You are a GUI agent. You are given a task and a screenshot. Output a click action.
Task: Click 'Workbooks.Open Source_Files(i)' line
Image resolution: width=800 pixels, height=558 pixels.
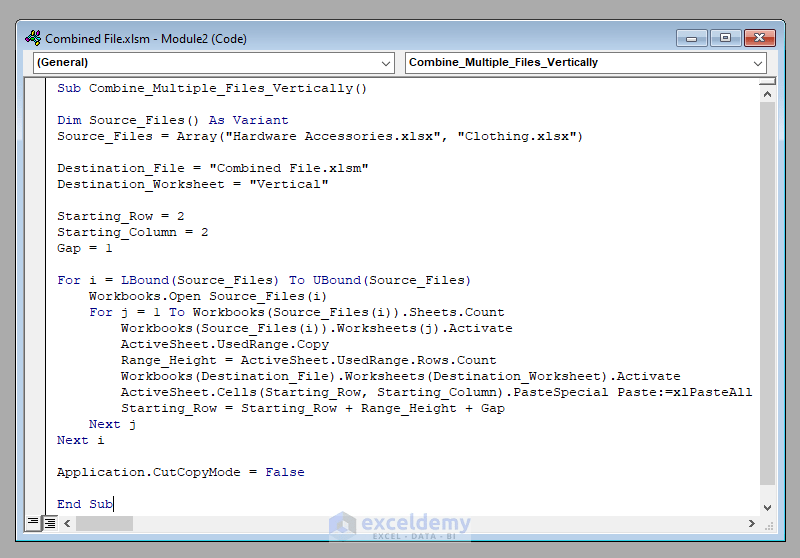tap(208, 296)
